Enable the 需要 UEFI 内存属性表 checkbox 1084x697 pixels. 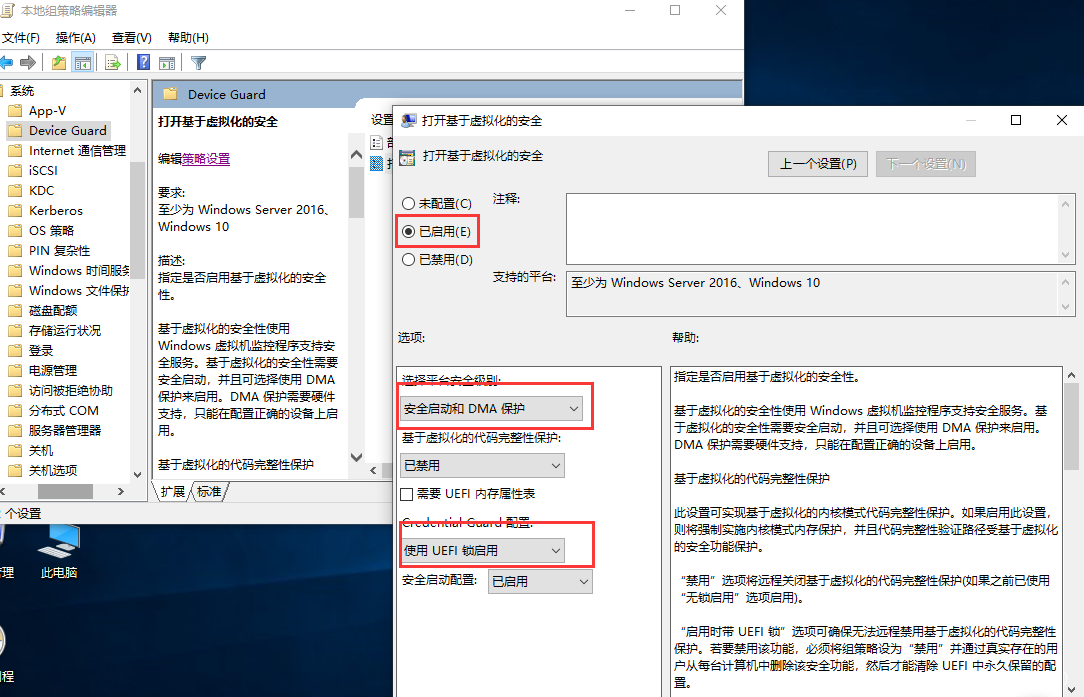point(406,494)
